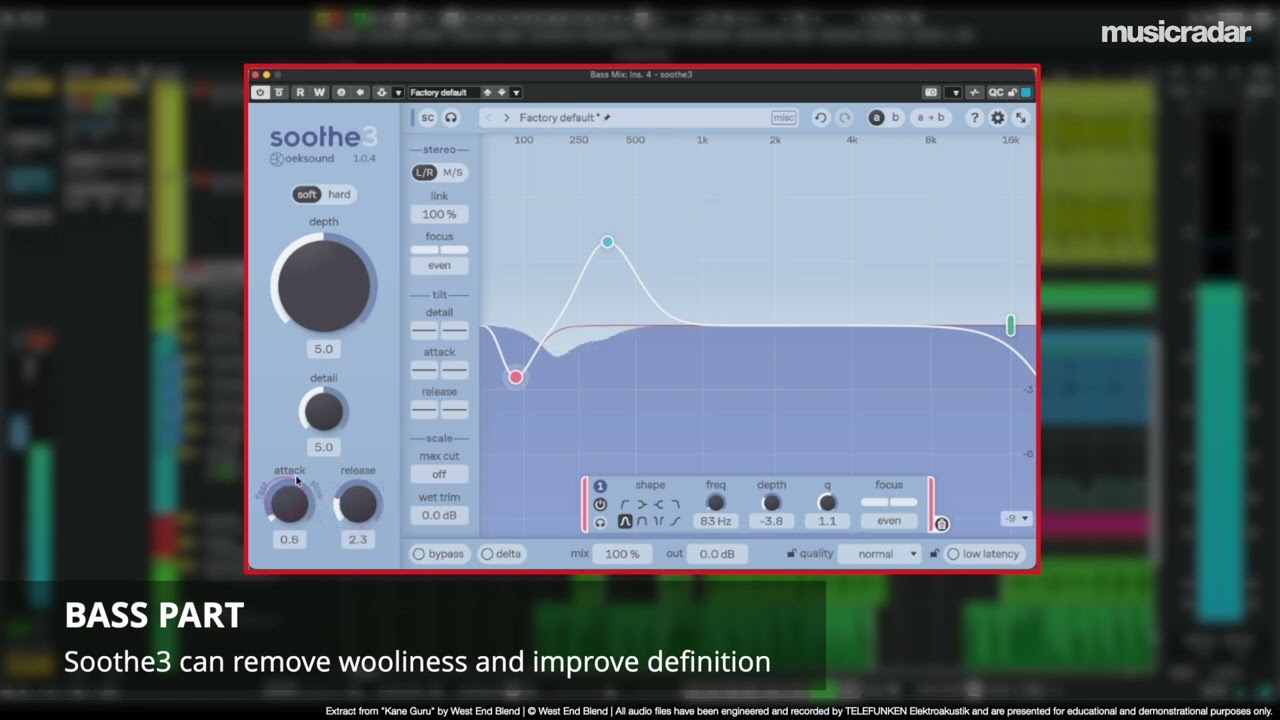Screen dimensions: 1280x720
Task: Open the stereo focus even selector
Action: pyautogui.click(x=439, y=265)
